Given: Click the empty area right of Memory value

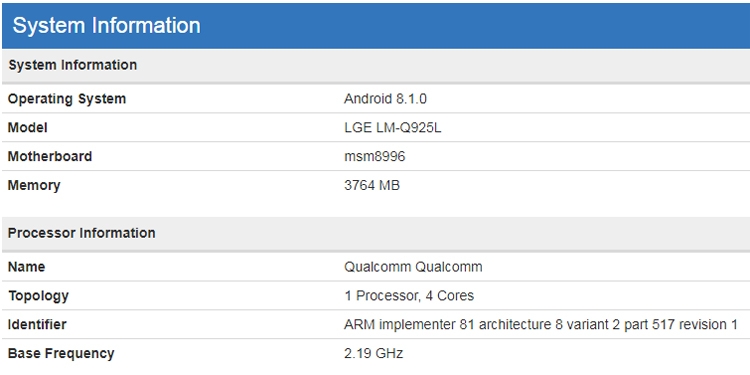Looking at the screenshot, I should [x=574, y=185].
